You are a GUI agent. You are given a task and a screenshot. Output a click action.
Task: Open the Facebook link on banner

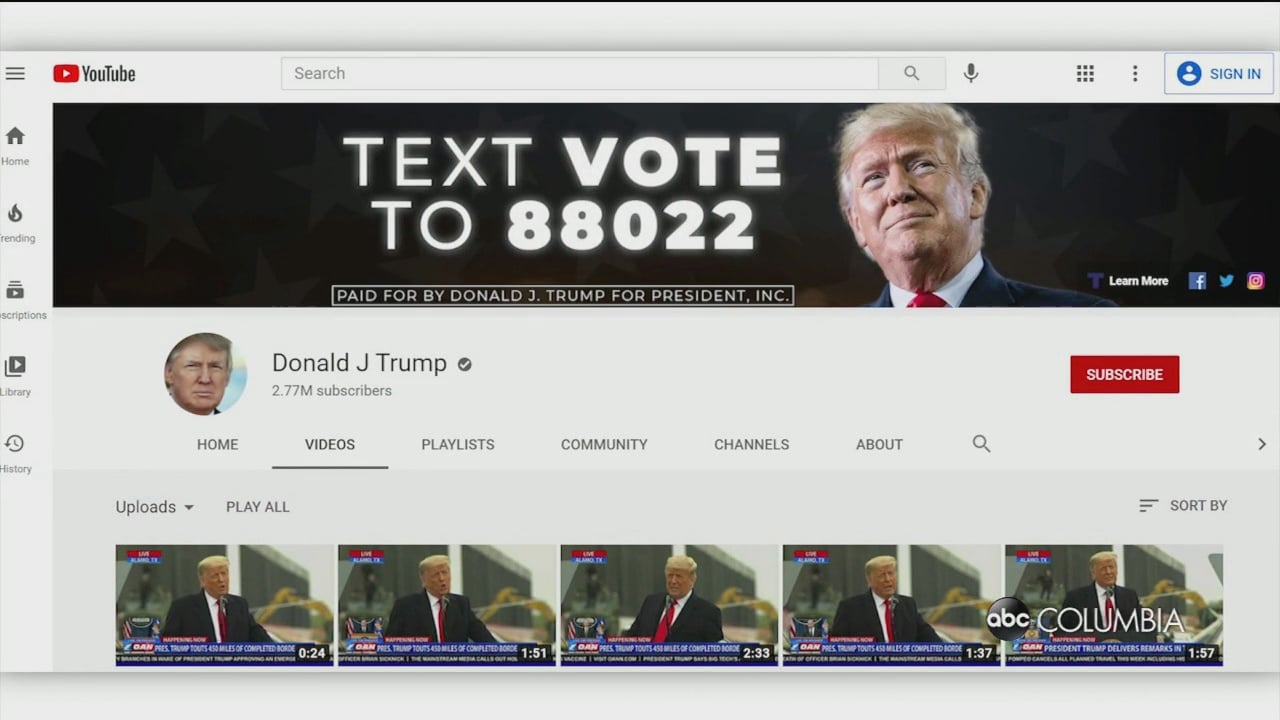[1197, 281]
